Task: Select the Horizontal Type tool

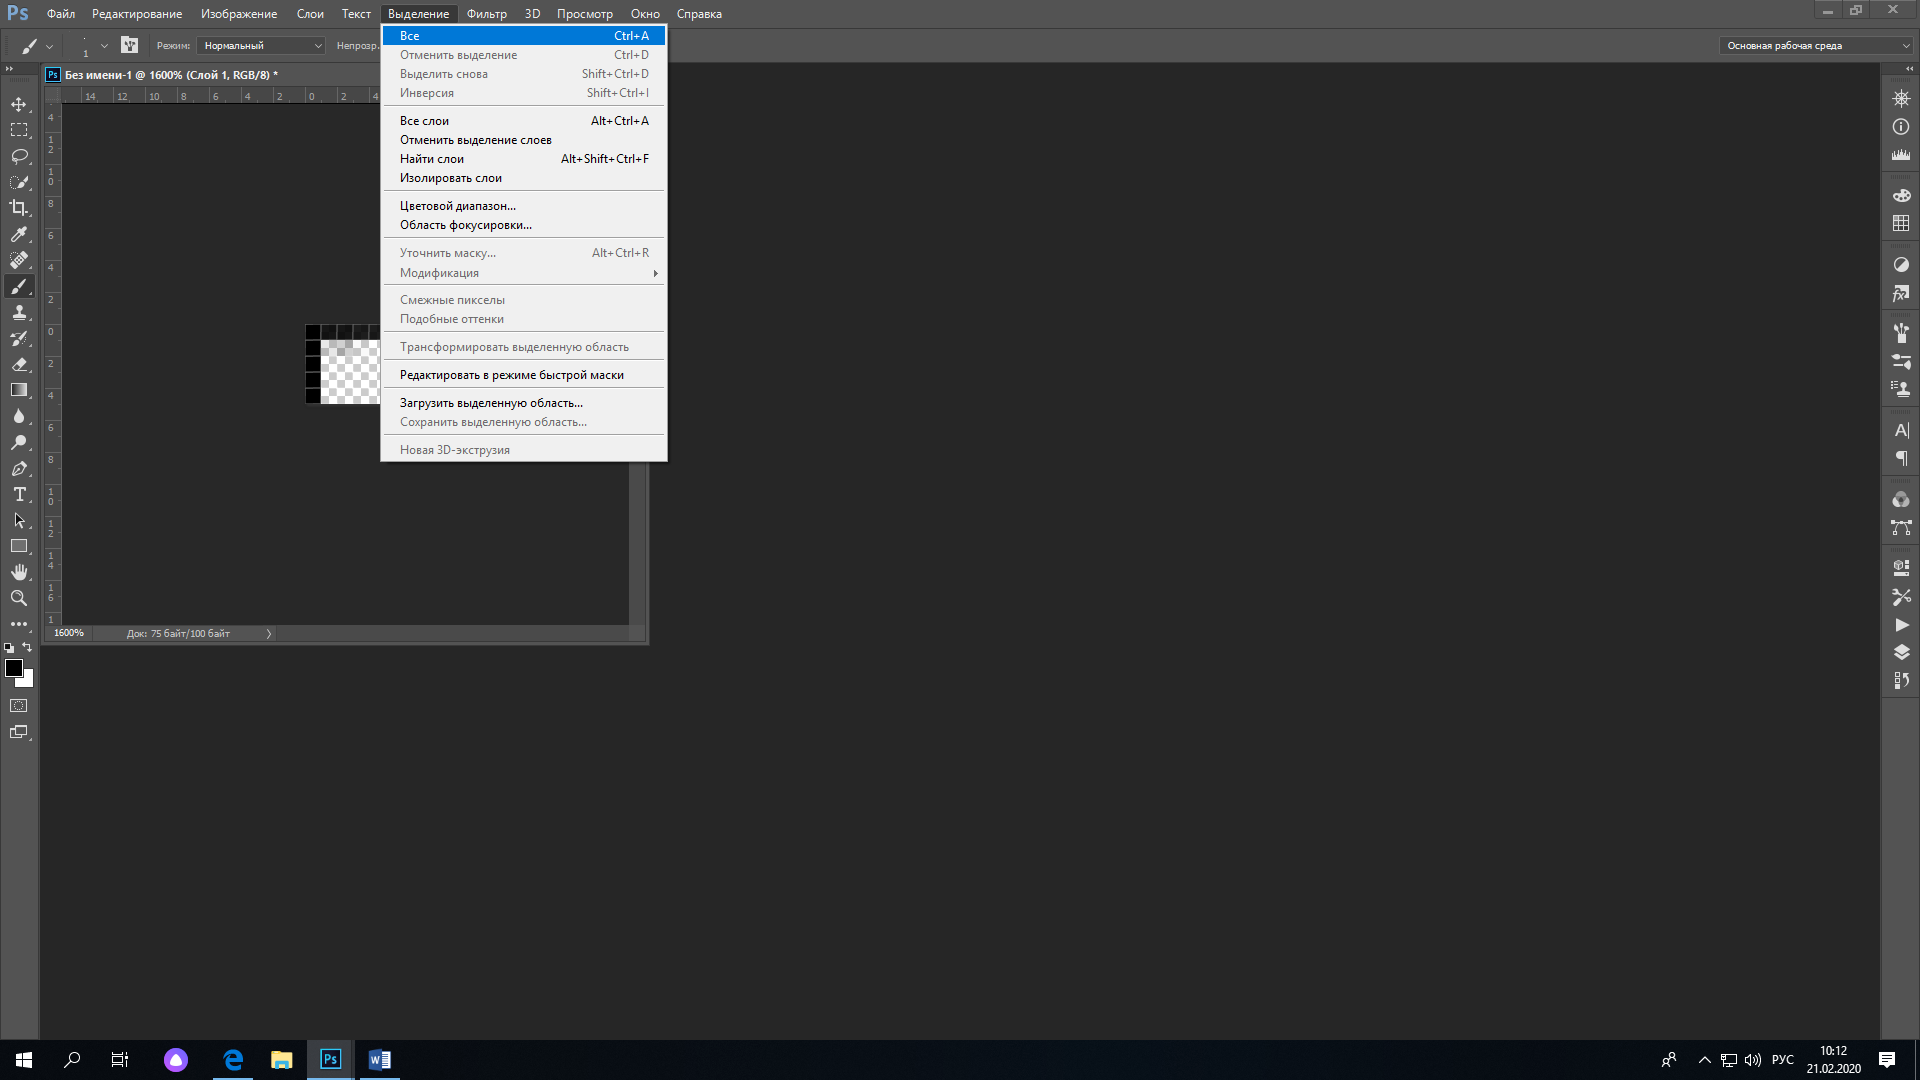Action: (19, 494)
